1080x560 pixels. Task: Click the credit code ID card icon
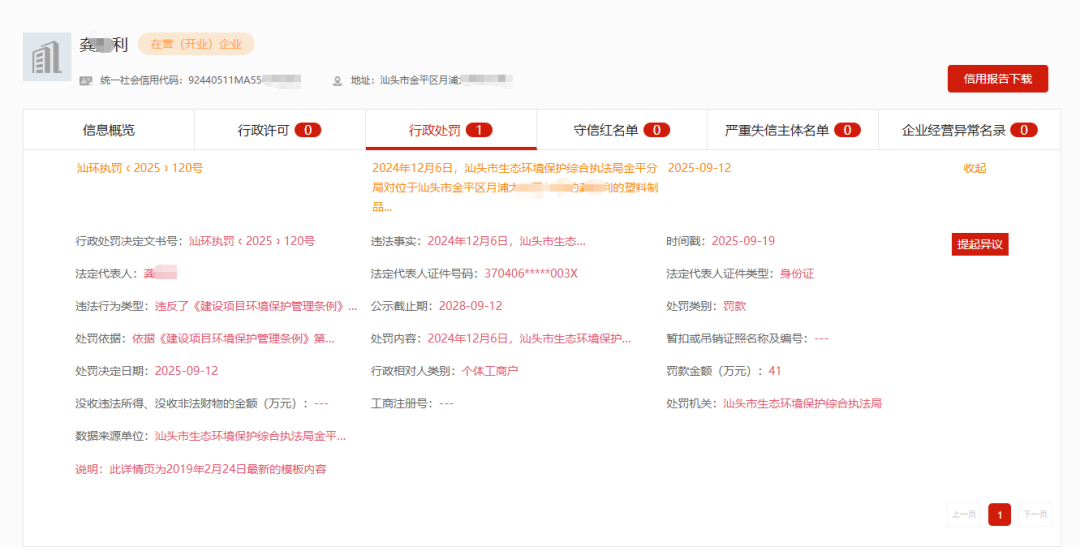tap(86, 80)
